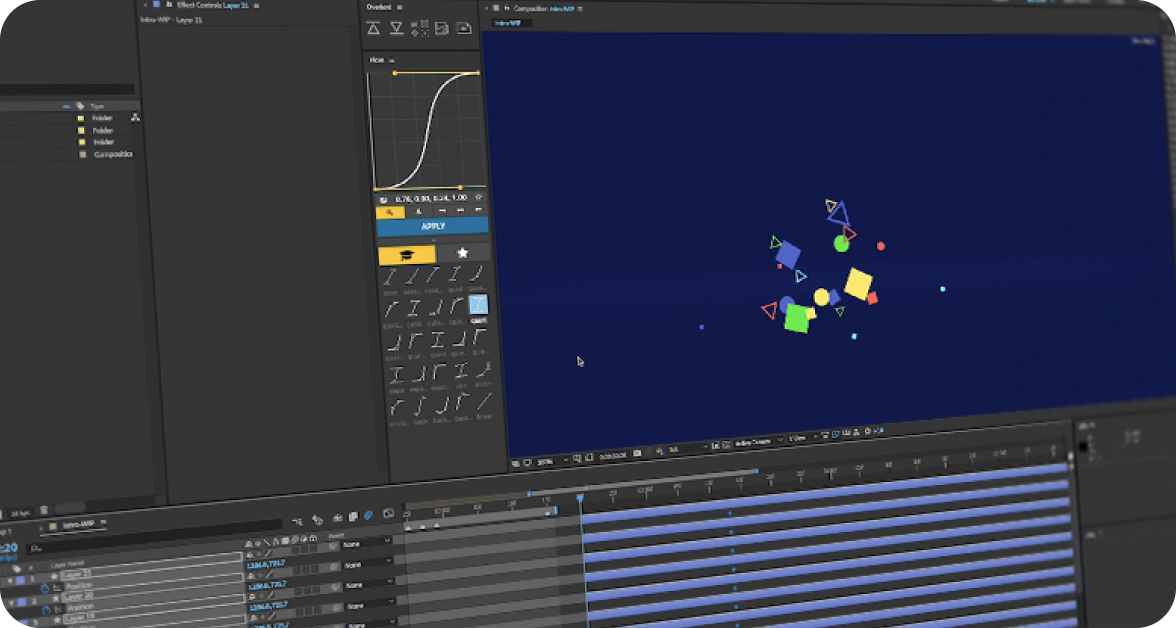Open the Parent dropdown for Layer 20
Screen dimensions: 1176x628
[x=368, y=563]
